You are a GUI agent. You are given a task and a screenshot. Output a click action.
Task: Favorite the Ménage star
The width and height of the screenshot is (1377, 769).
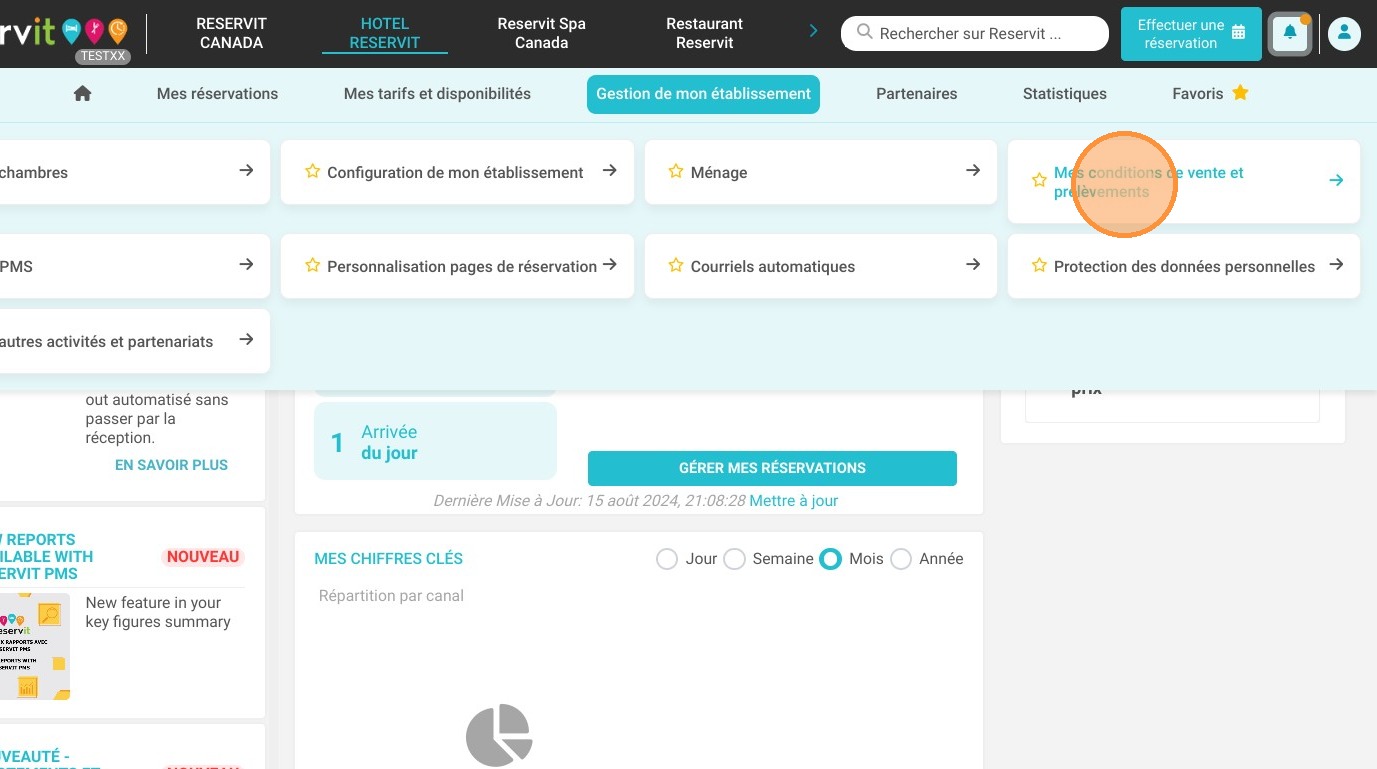point(676,171)
